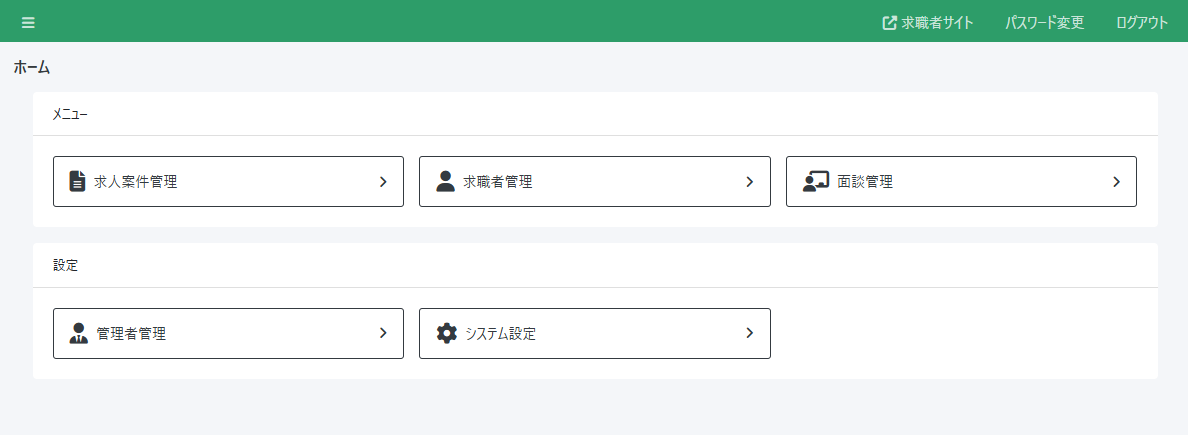Open the システム設定 settings card
The image size is (1188, 435).
594,333
